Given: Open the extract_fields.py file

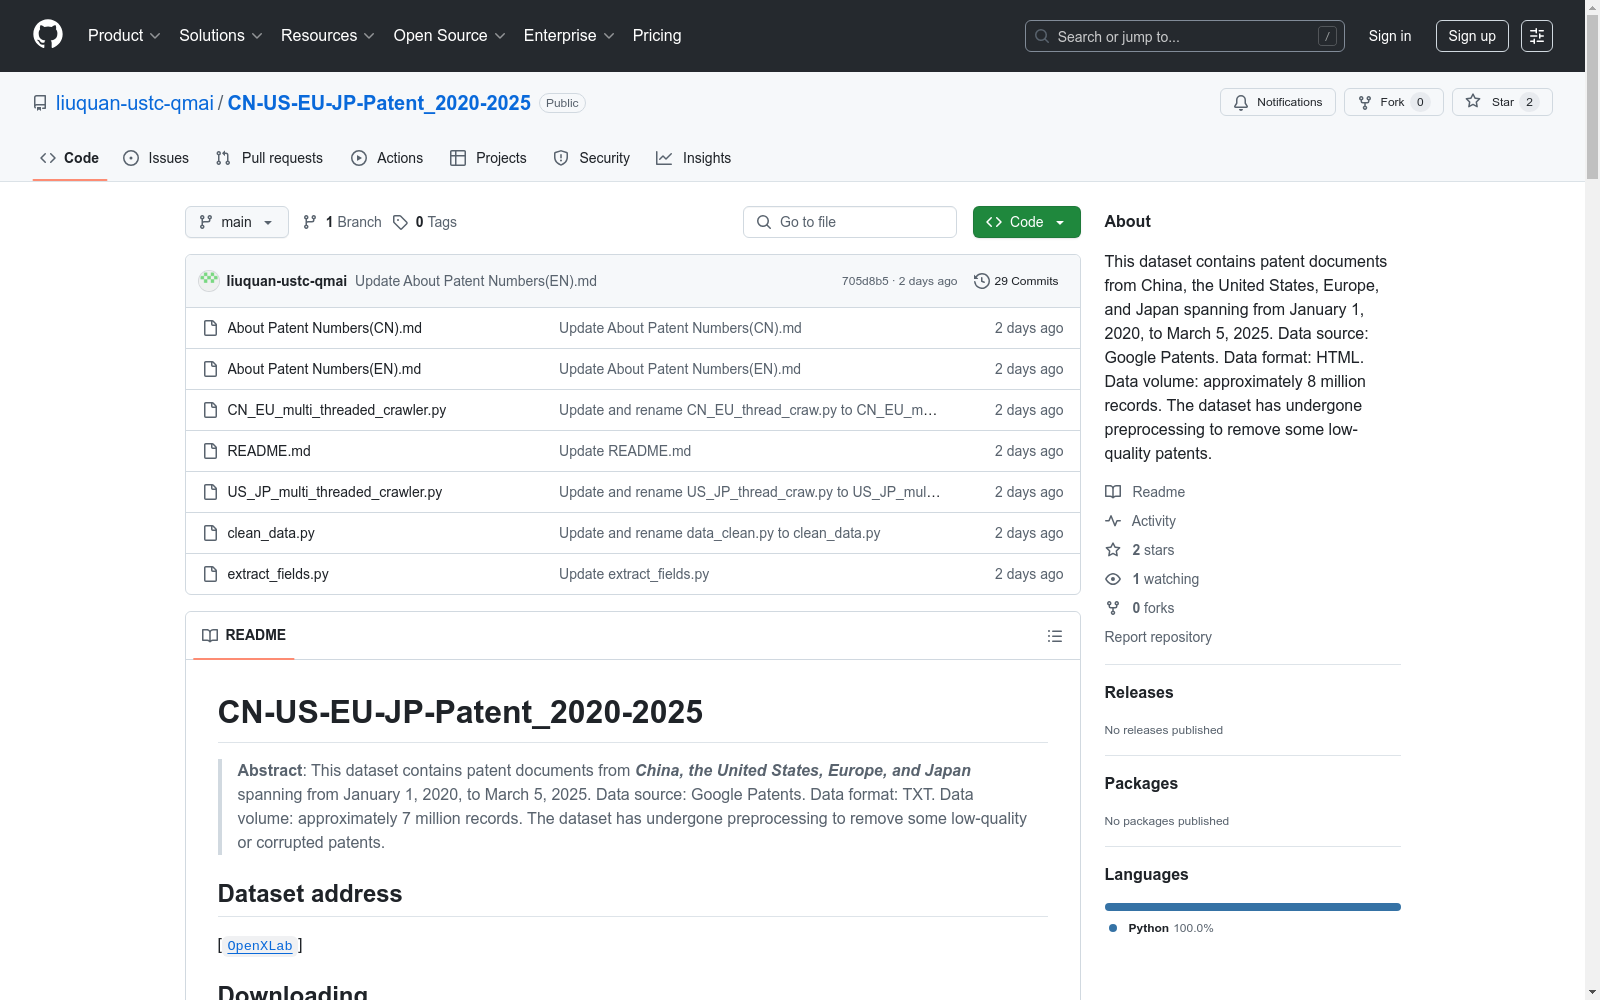Looking at the screenshot, I should coord(278,574).
